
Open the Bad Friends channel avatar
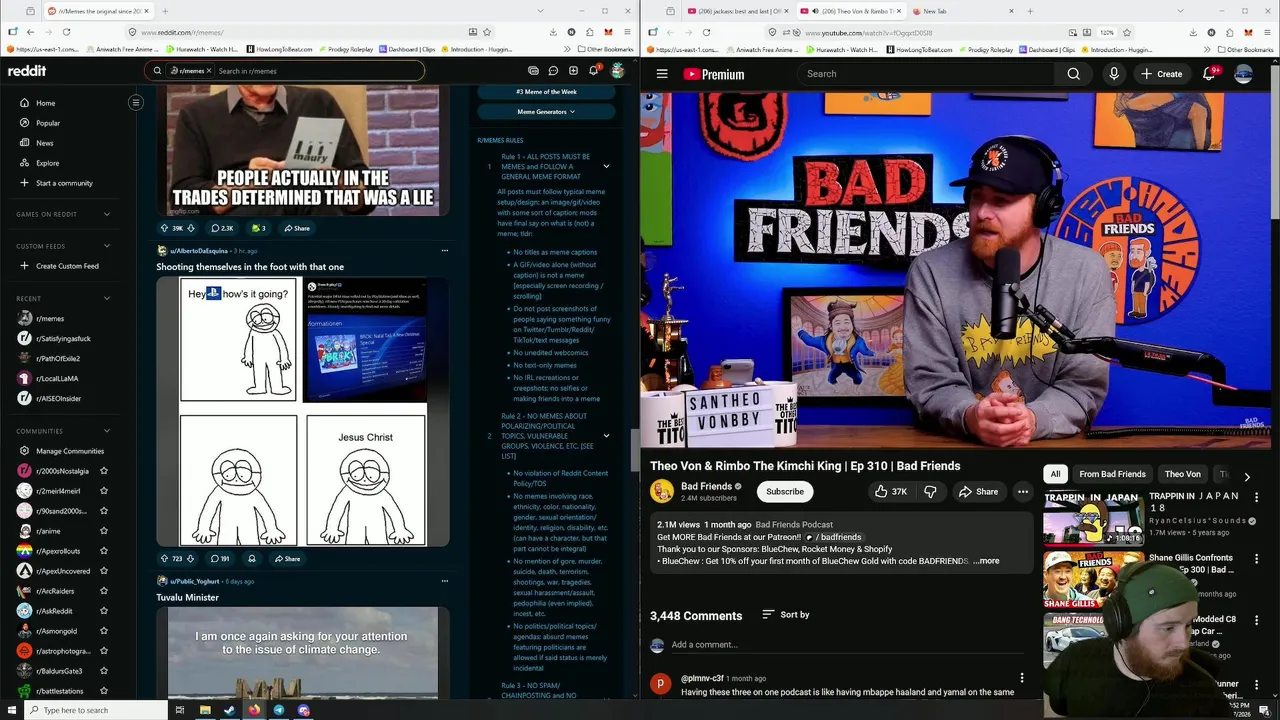(662, 491)
